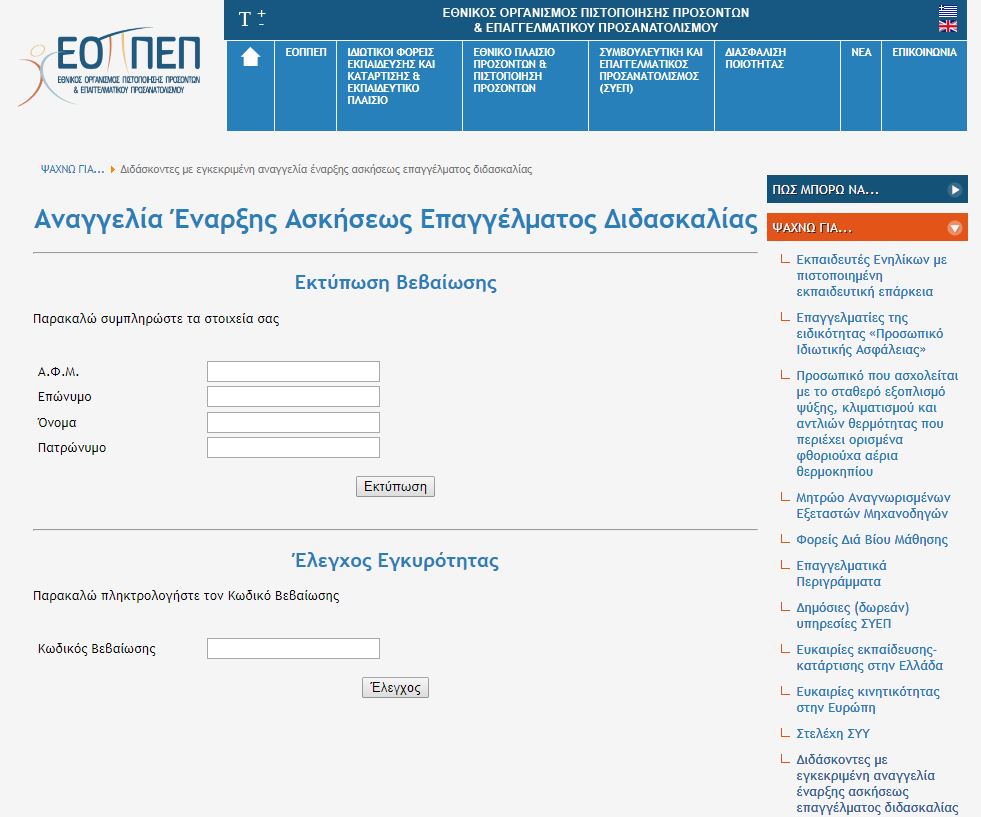Viewport: 981px width, 817px height.
Task: Open the ΝΕΑ menu item
Action: tap(860, 52)
